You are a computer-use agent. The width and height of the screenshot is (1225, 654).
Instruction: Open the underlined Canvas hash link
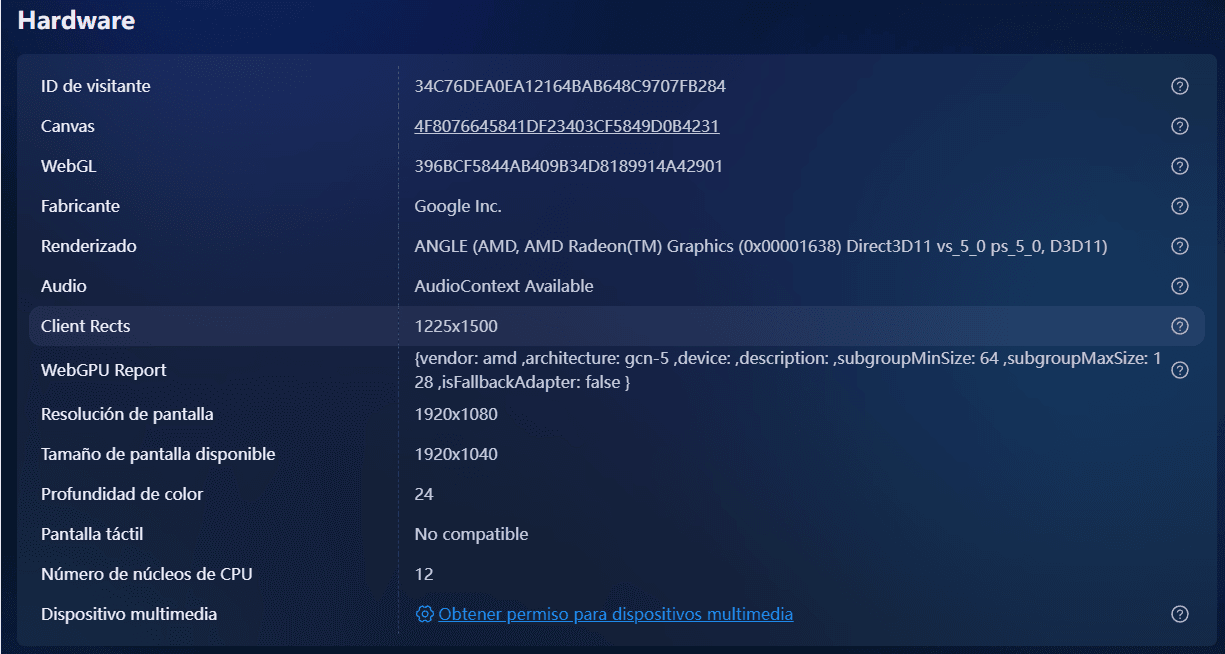pos(566,126)
